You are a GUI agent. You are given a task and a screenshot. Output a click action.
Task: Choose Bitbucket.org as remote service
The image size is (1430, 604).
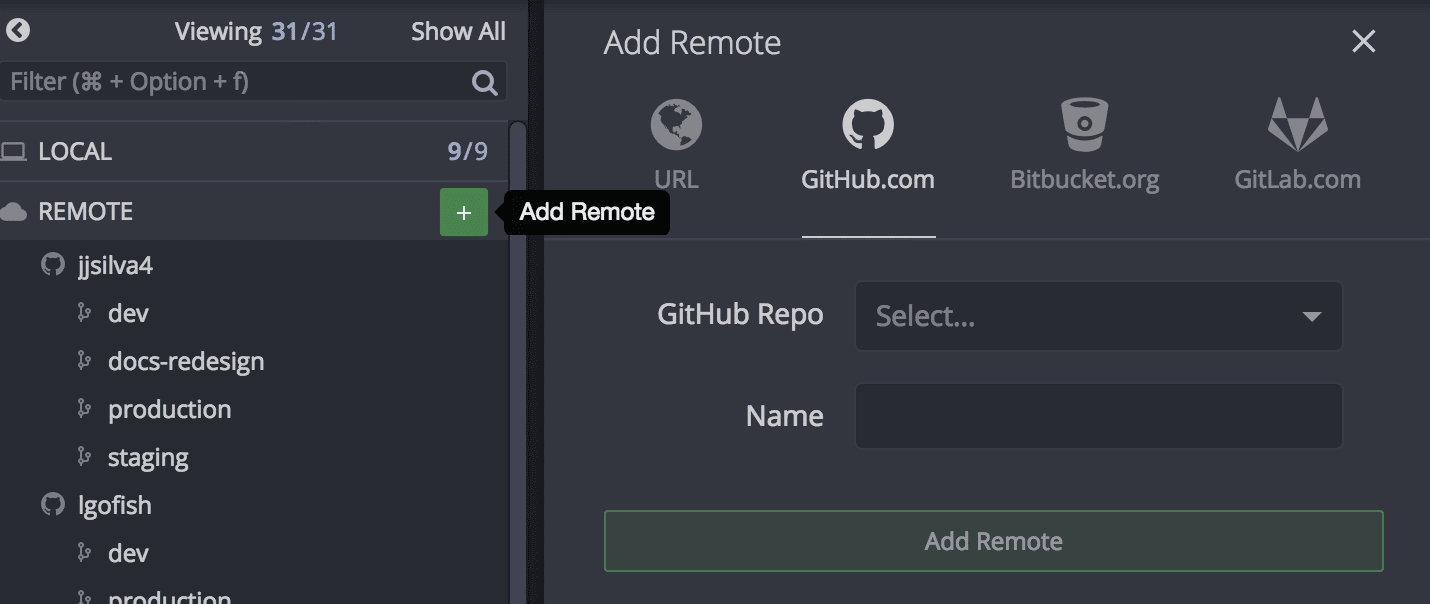click(x=1084, y=140)
